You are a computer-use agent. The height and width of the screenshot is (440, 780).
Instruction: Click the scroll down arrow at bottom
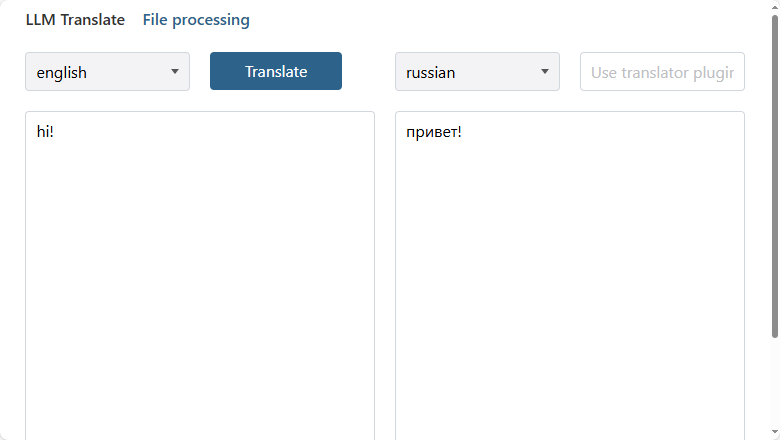click(774, 432)
